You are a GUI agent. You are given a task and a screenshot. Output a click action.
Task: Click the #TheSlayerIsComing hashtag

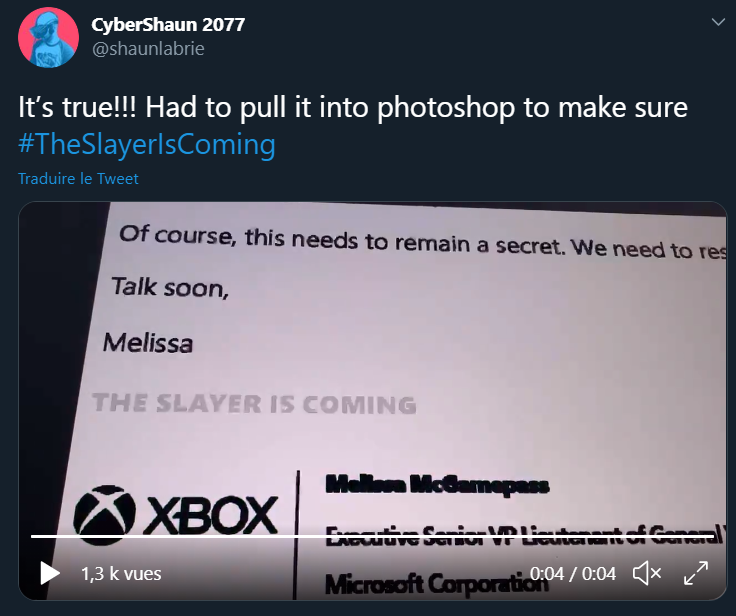point(146,144)
